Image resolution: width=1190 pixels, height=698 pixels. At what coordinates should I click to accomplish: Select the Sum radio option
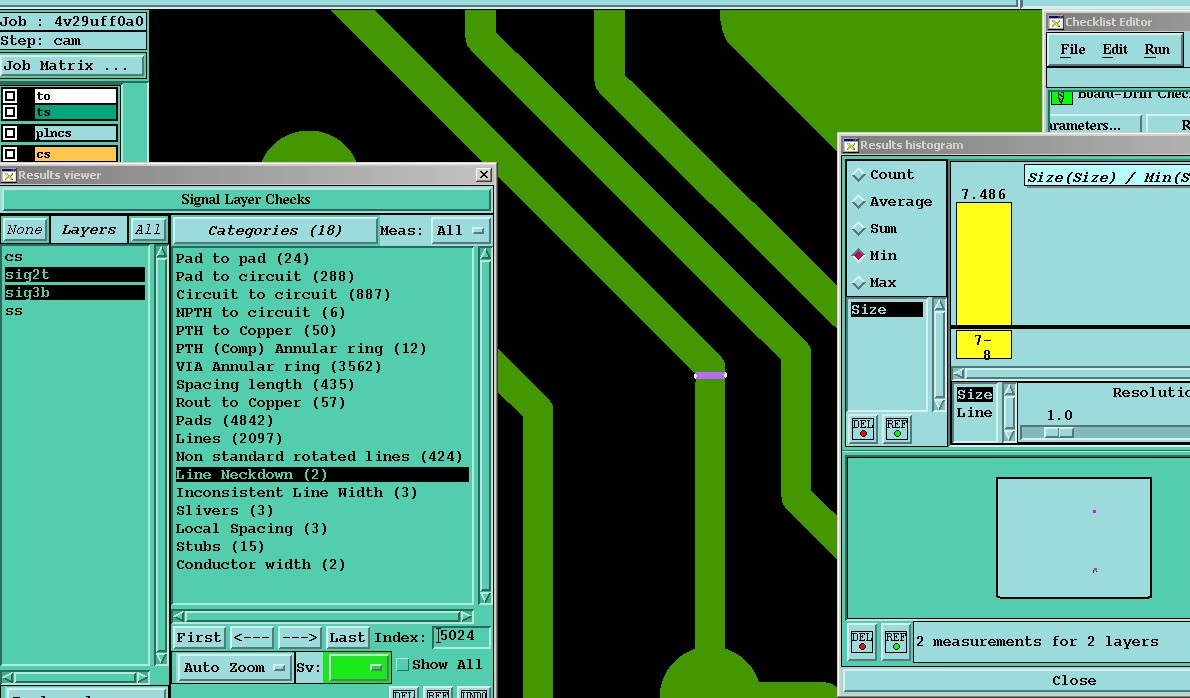point(858,228)
